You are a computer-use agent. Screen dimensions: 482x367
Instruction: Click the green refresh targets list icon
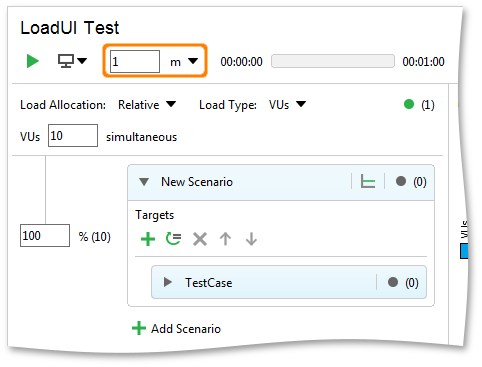point(173,239)
